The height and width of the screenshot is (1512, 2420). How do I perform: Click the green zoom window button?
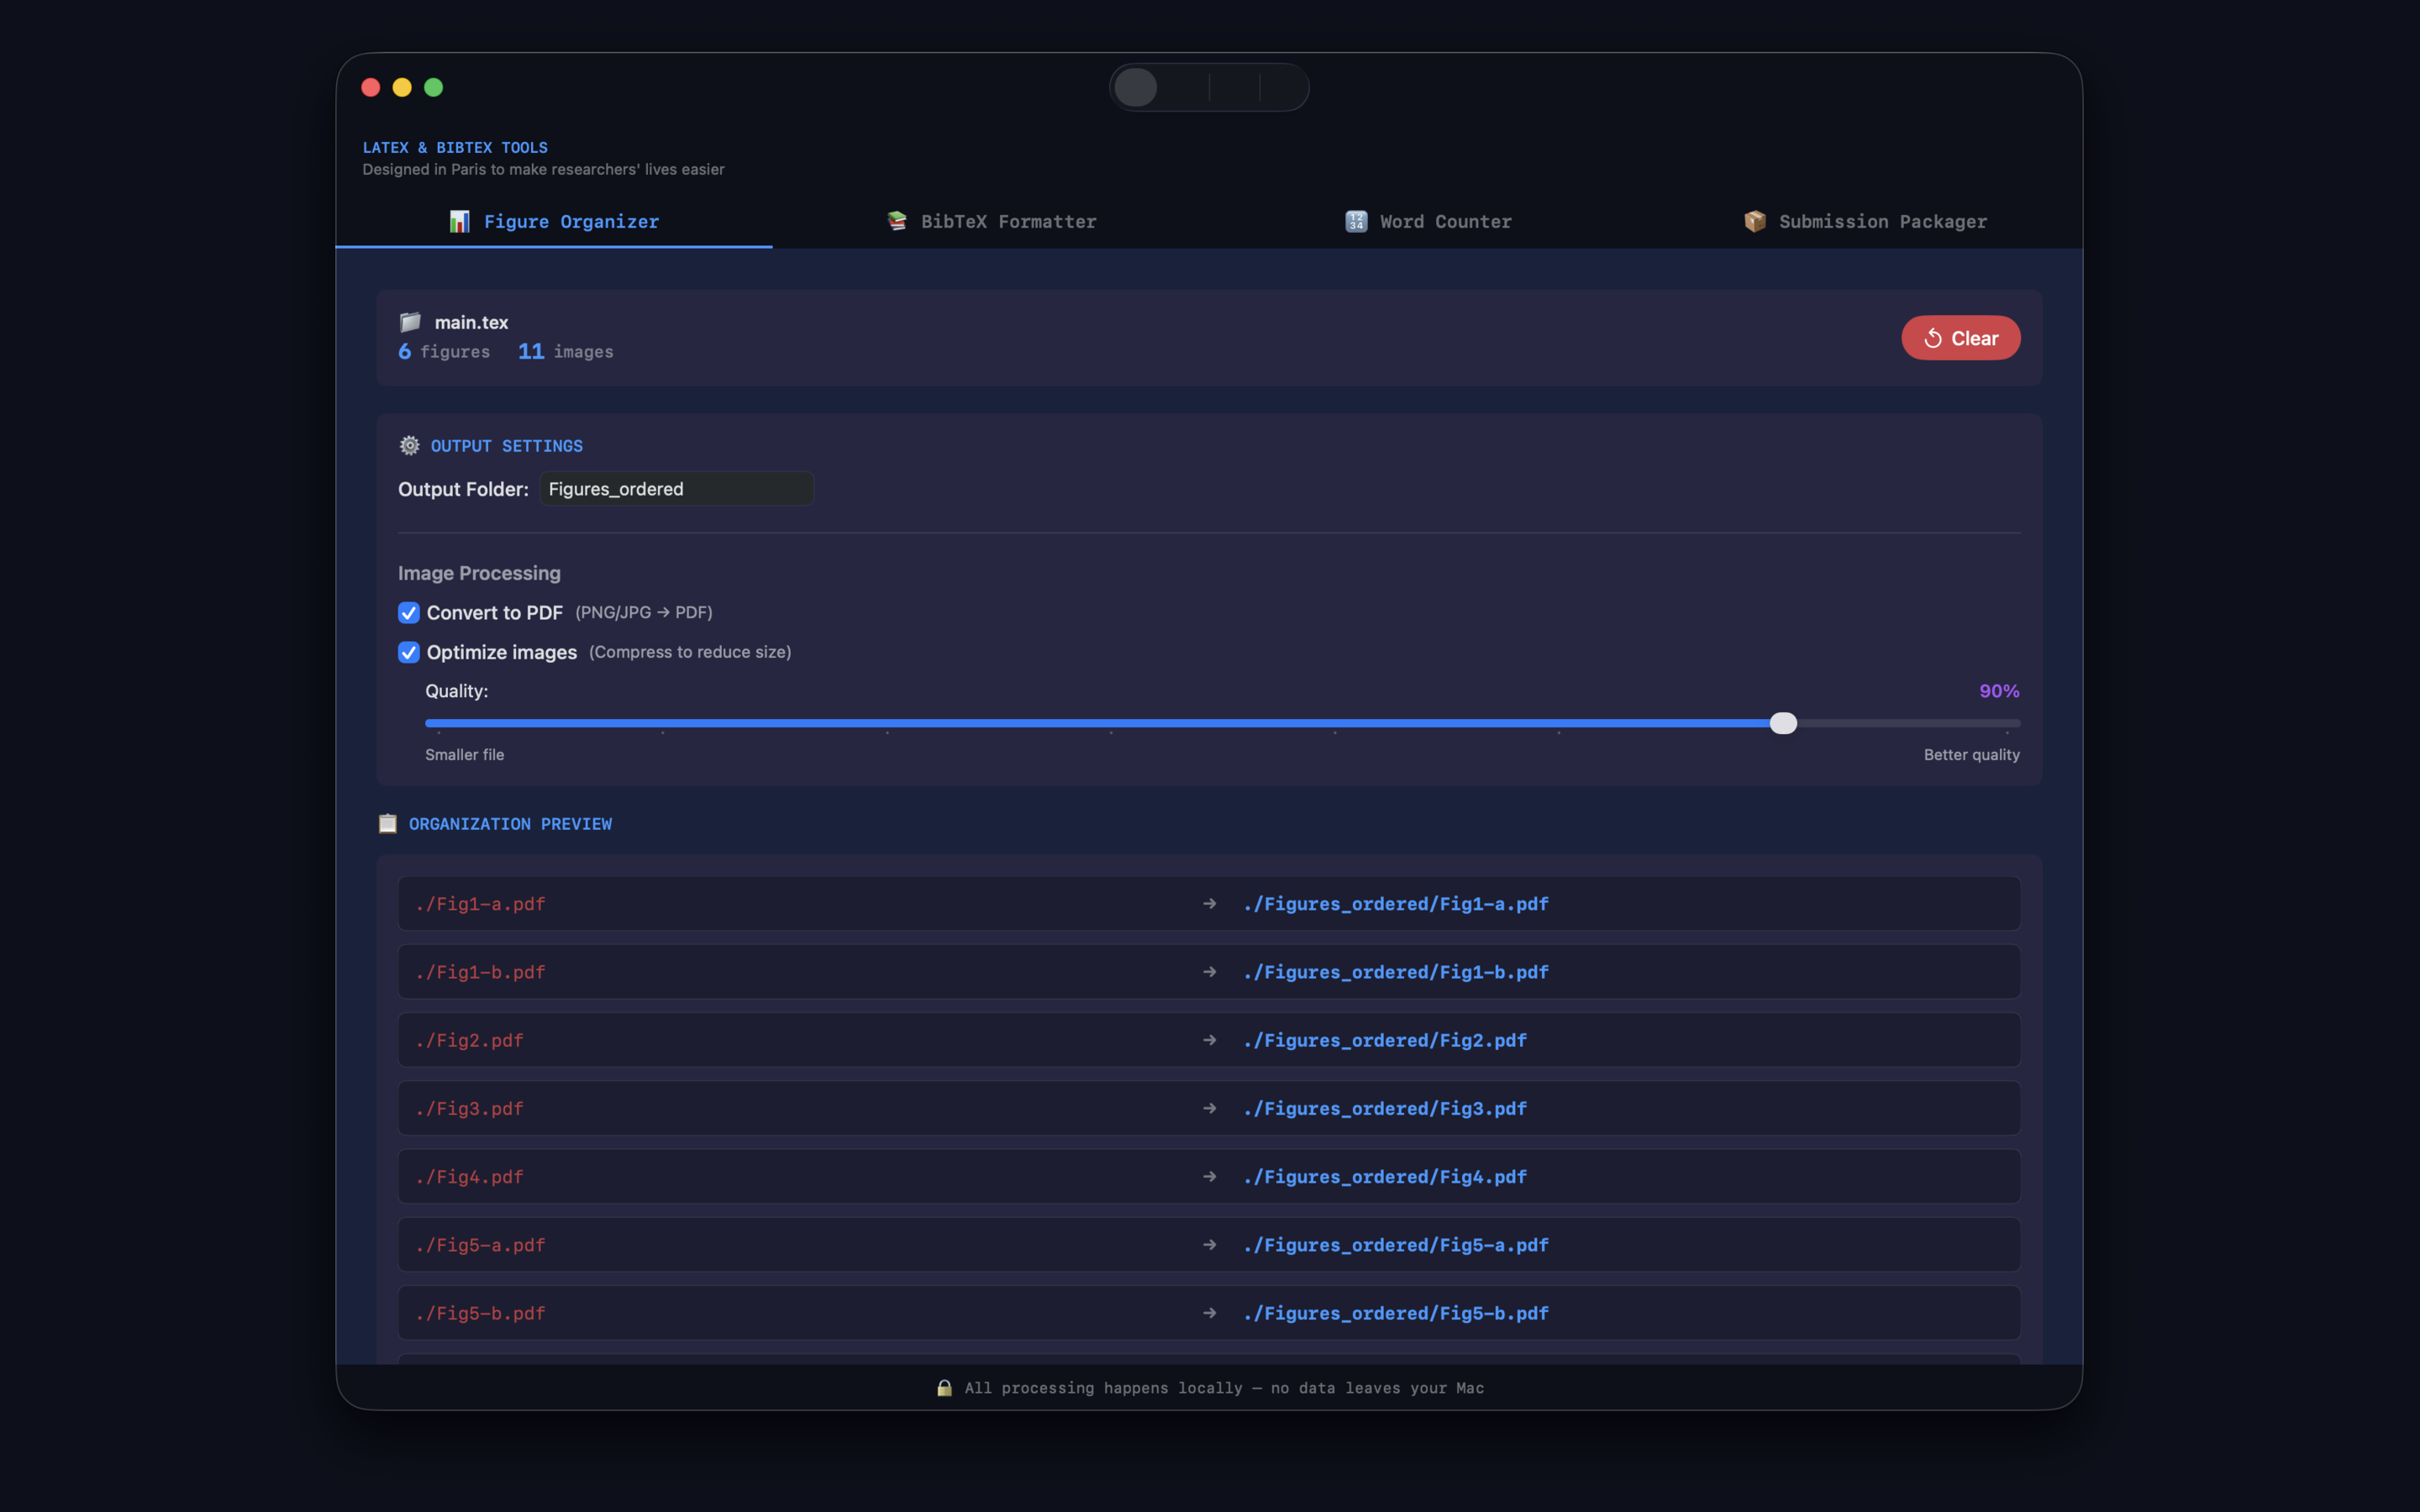[x=433, y=88]
